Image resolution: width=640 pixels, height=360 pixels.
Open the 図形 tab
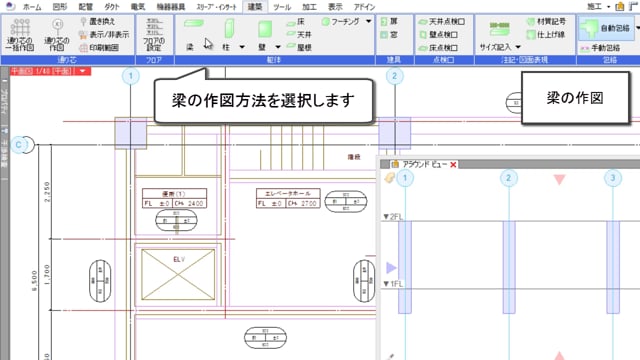tap(60, 7)
